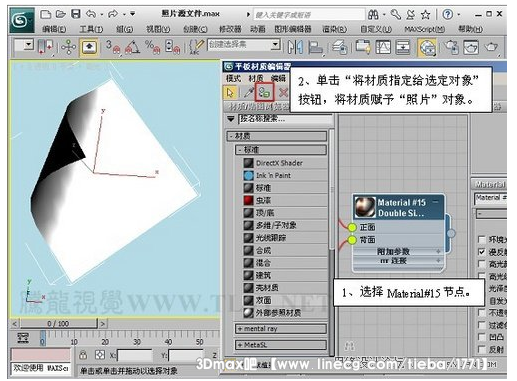This screenshot has height=381, width=517.
Task: Open the browser options triangle by search
Action: [x=231, y=119]
